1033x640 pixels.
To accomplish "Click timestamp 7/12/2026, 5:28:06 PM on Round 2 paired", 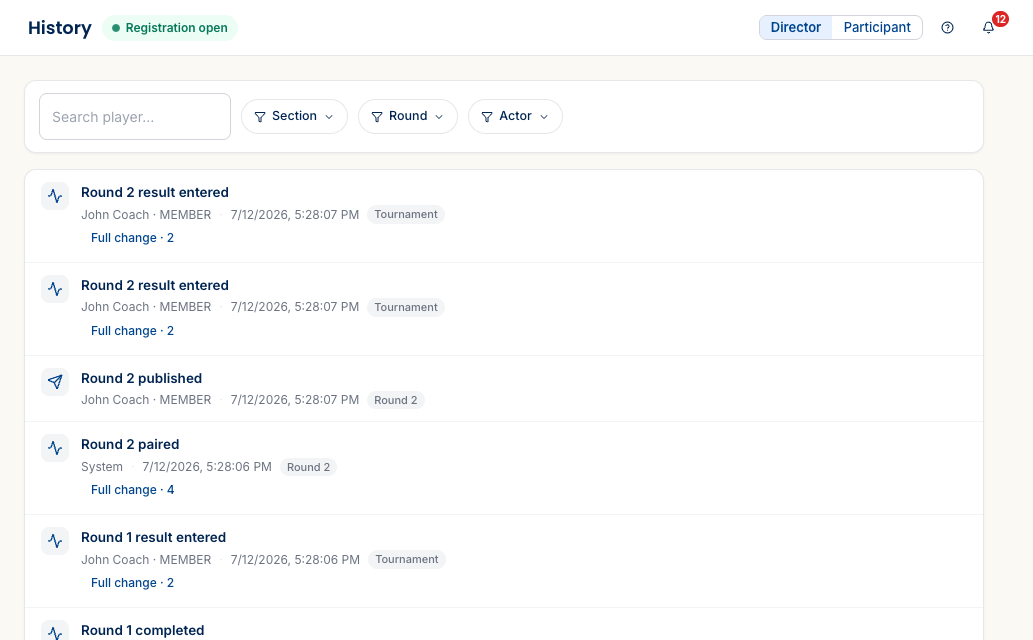I will coord(207,467).
